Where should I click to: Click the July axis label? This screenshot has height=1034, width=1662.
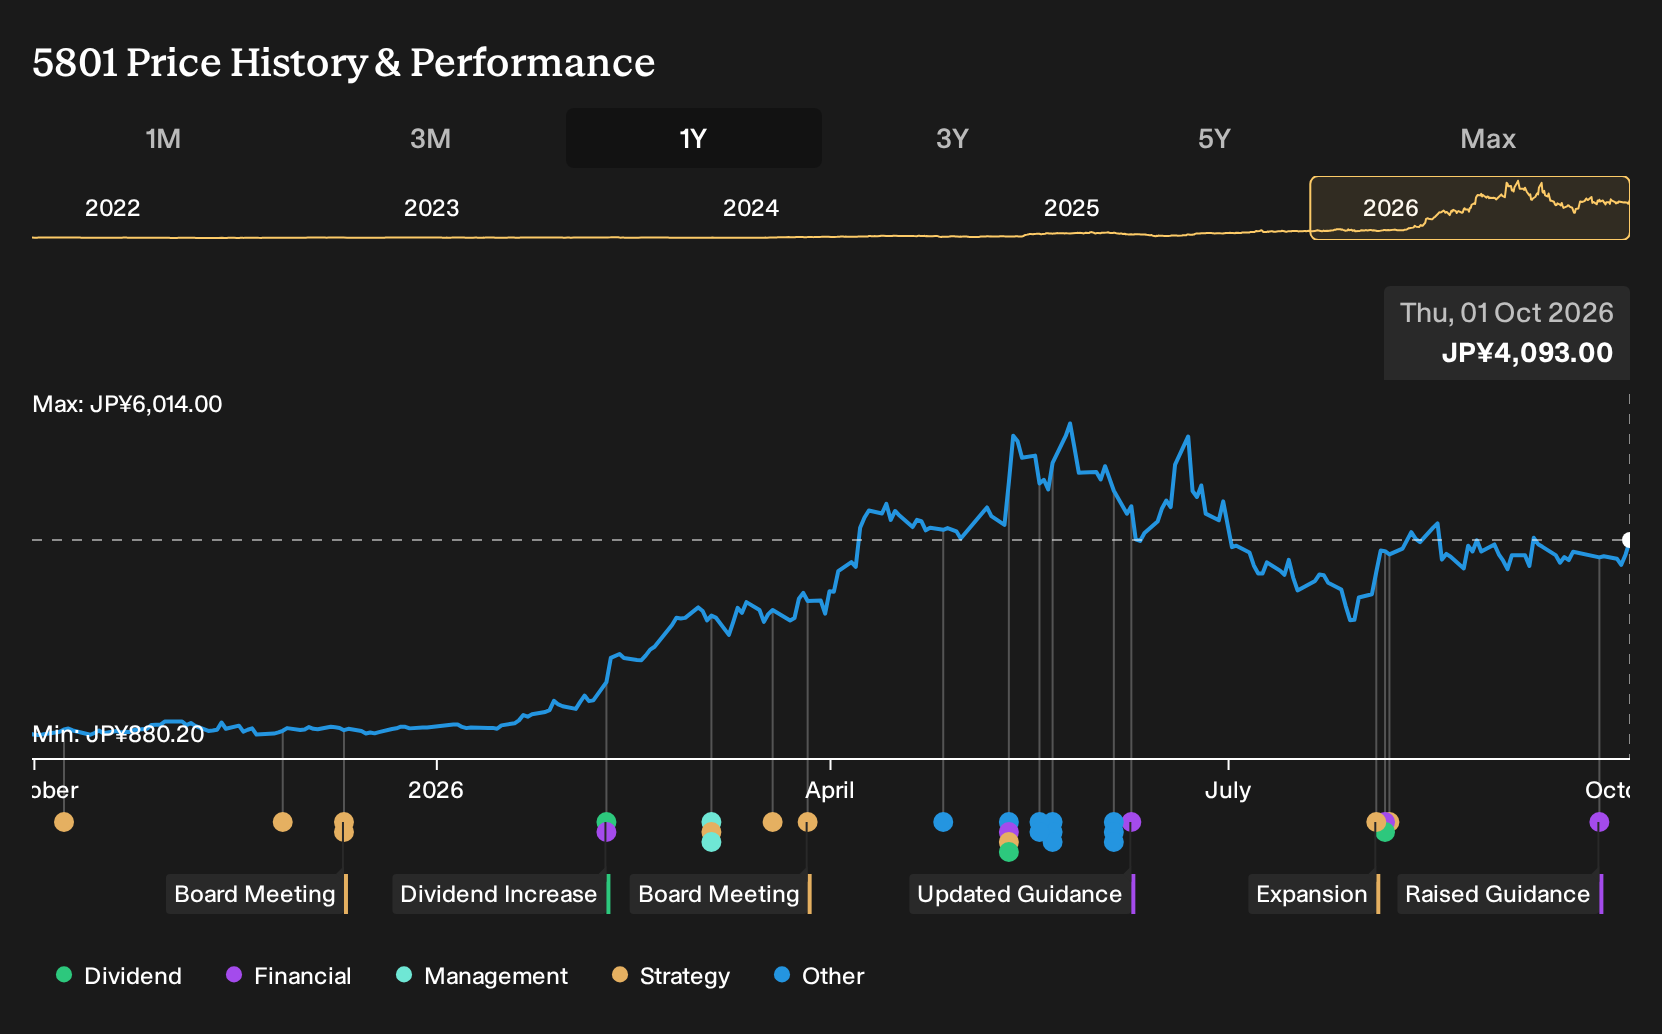[1227, 790]
